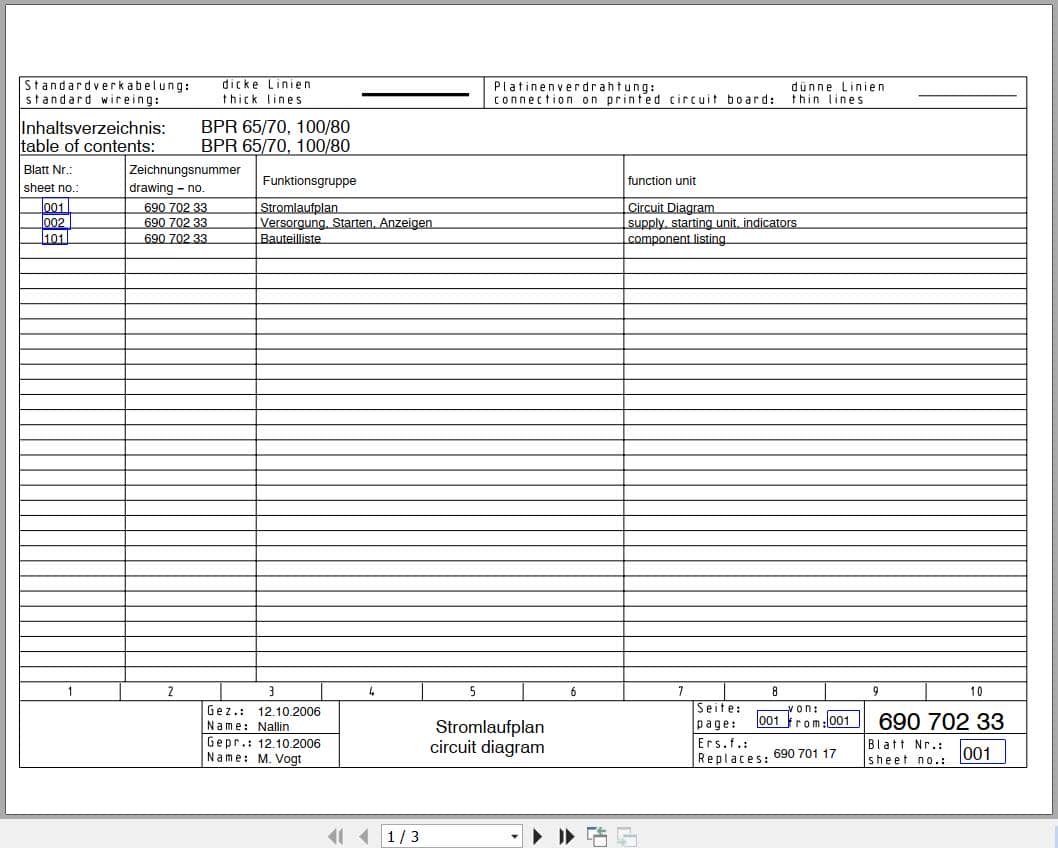Click the replaces number '690 701 17'
This screenshot has height=848, width=1058.
tap(804, 754)
